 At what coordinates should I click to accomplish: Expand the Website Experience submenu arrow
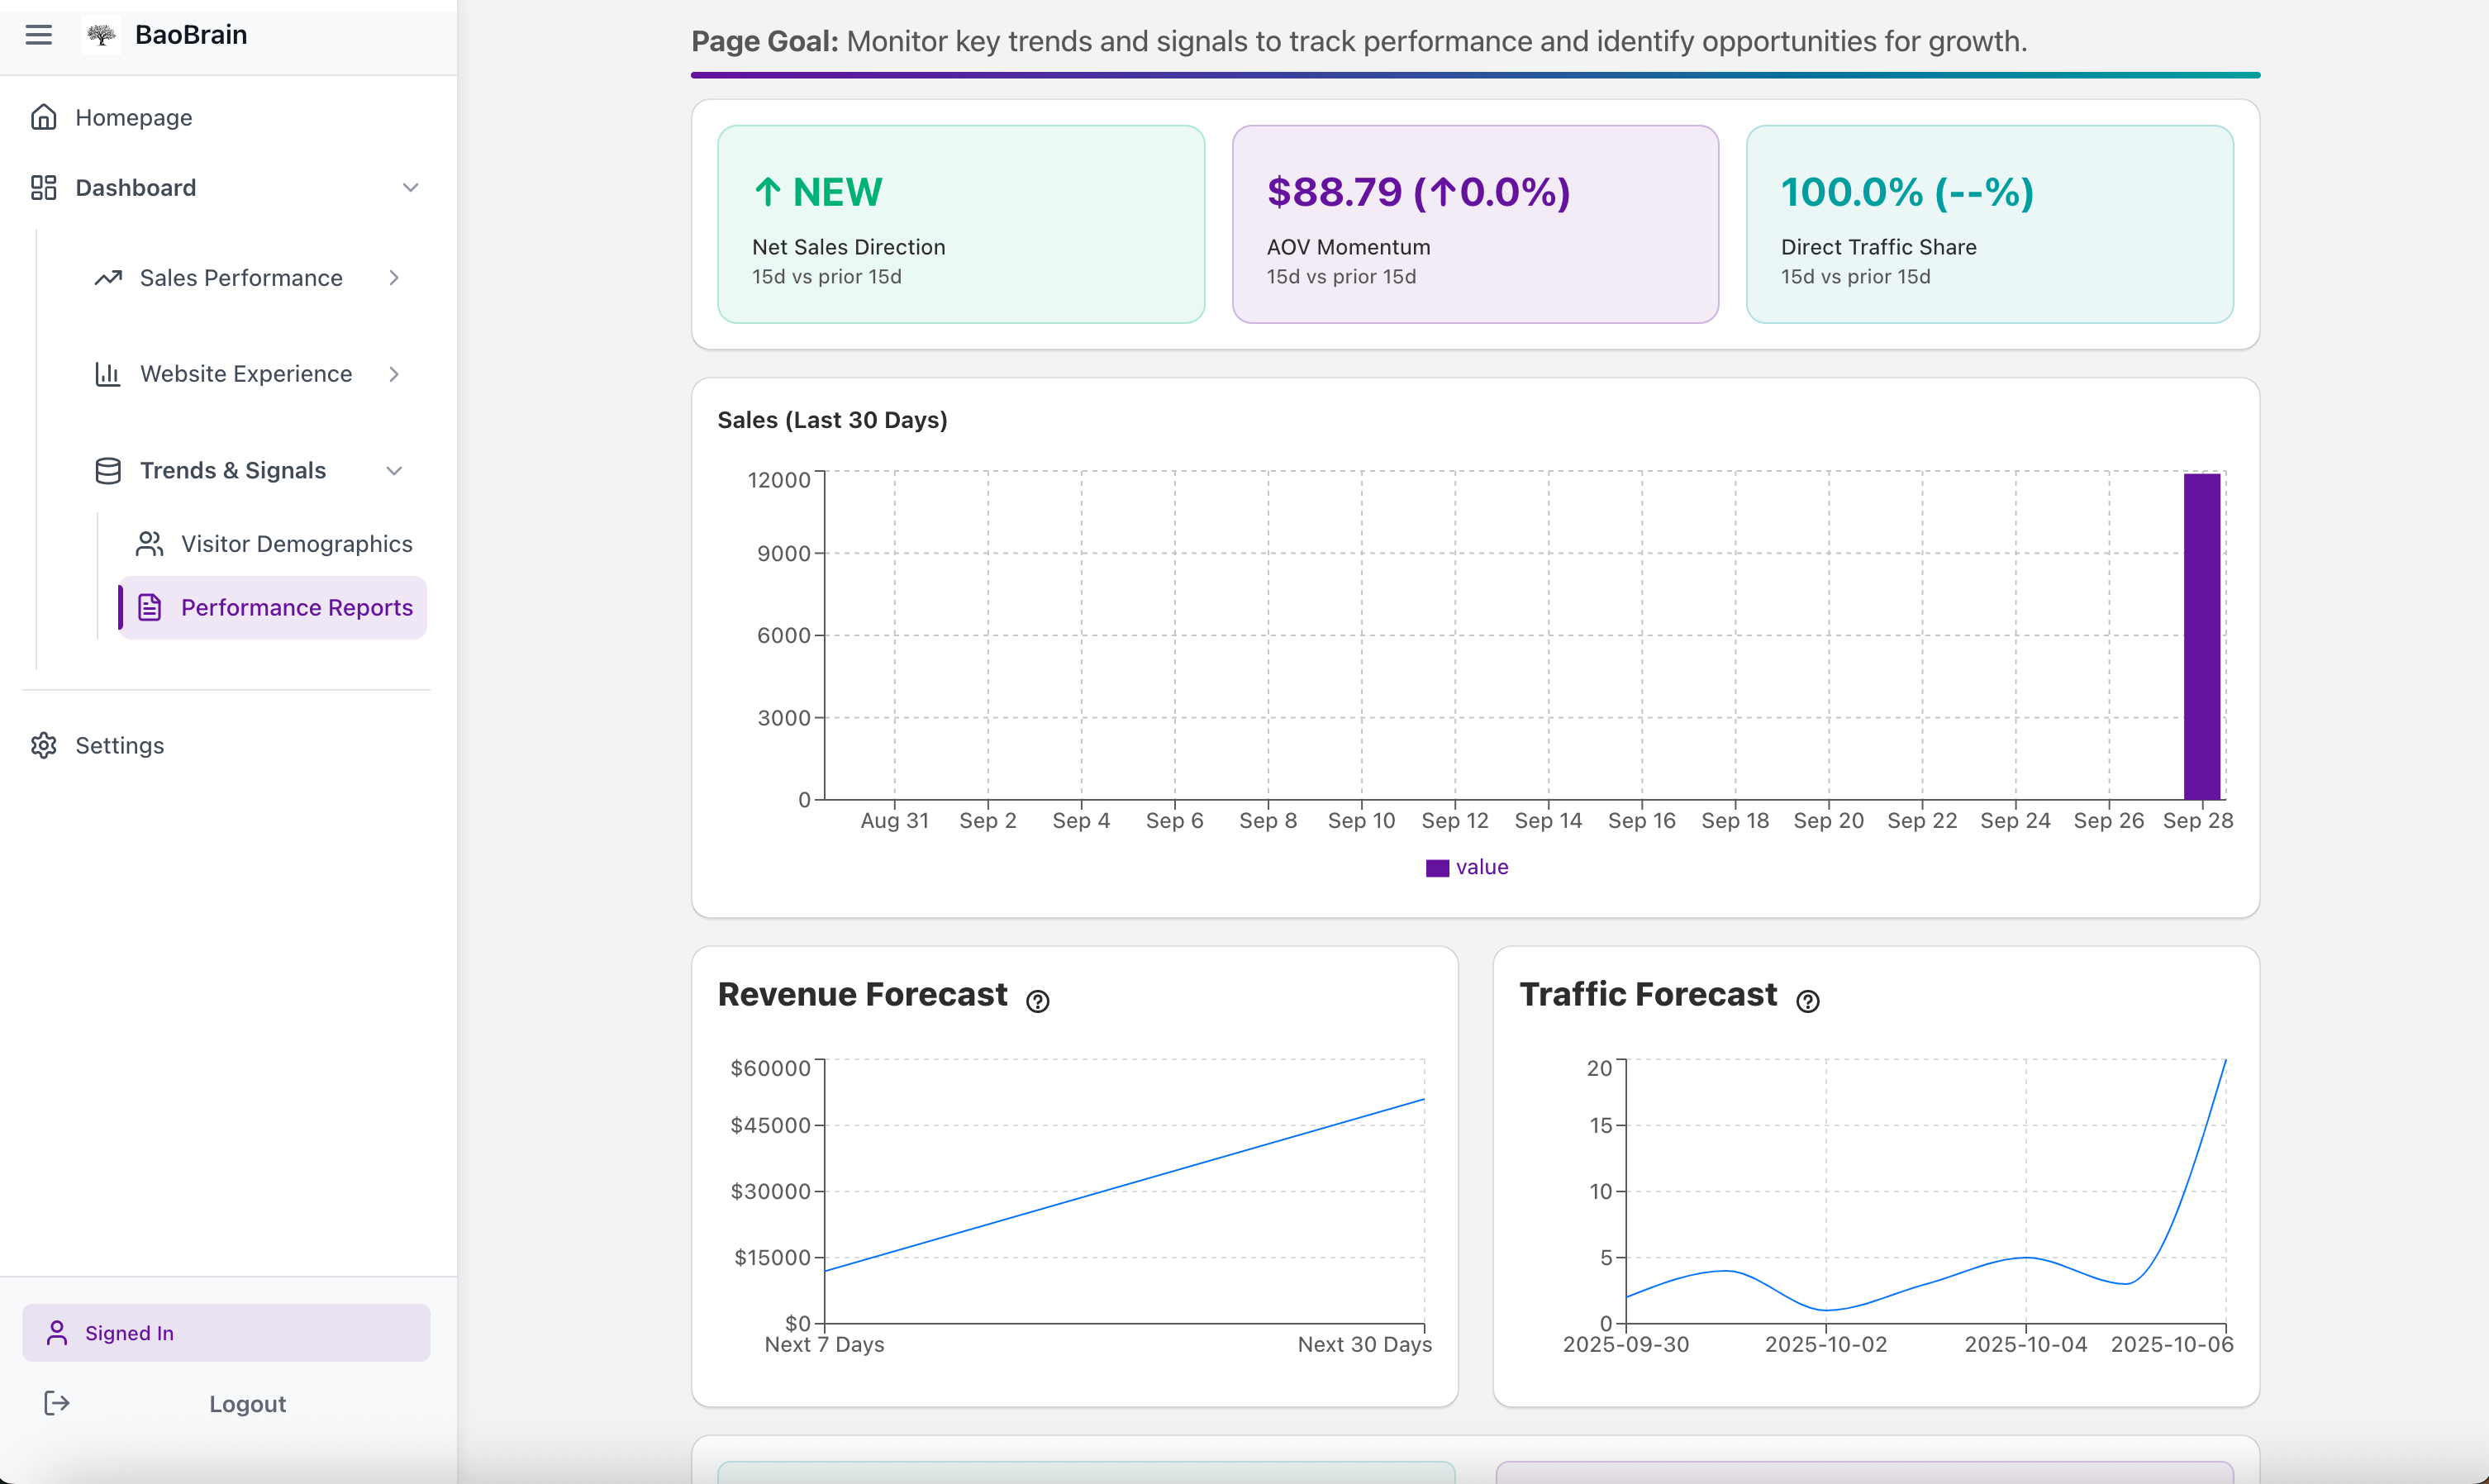[x=394, y=374]
